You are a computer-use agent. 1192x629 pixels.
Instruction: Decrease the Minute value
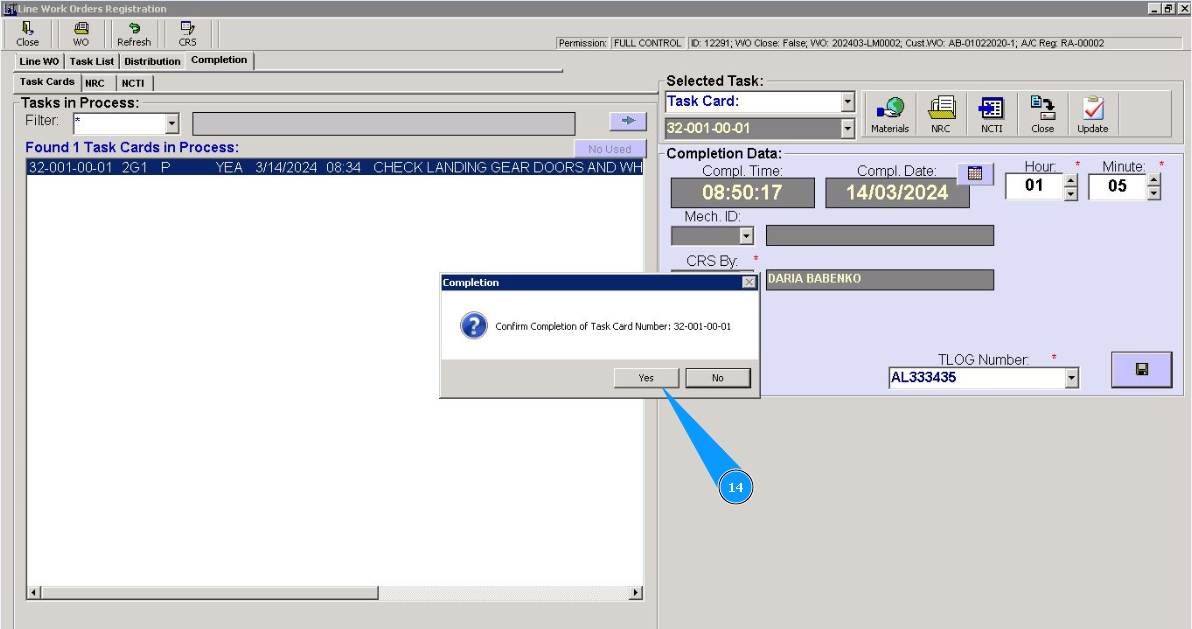pyautogui.click(x=1154, y=194)
